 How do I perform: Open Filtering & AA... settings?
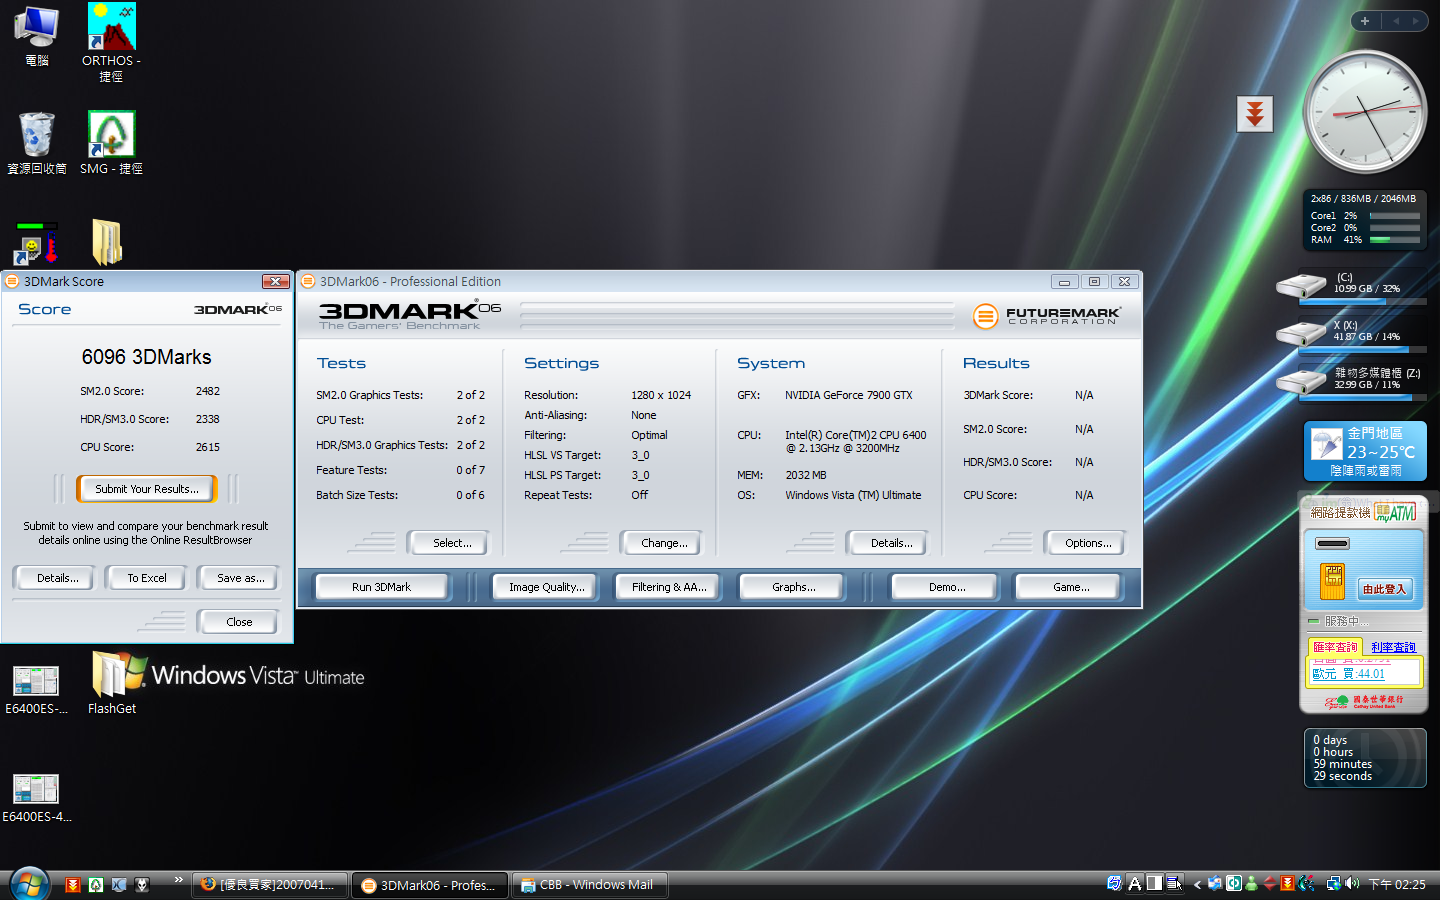click(668, 587)
